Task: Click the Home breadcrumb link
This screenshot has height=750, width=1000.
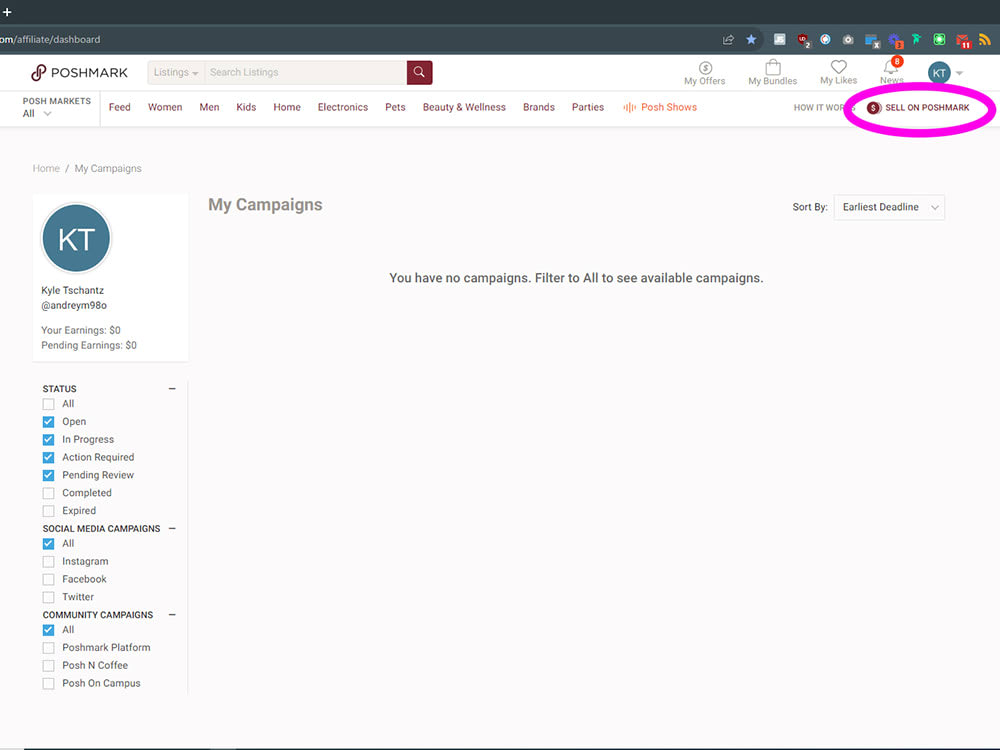Action: pos(46,168)
